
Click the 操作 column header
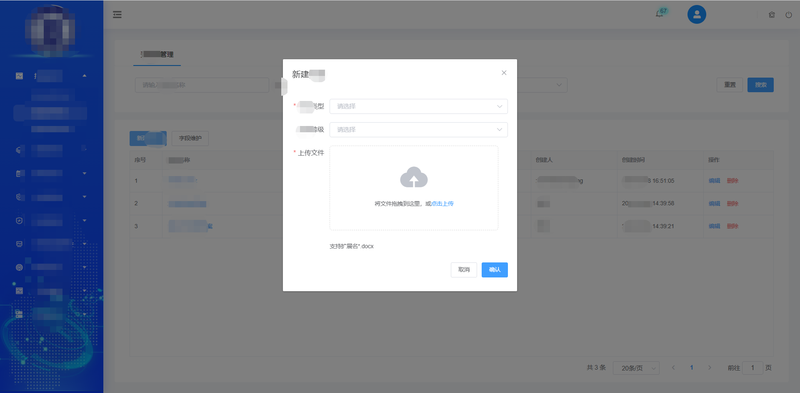714,160
